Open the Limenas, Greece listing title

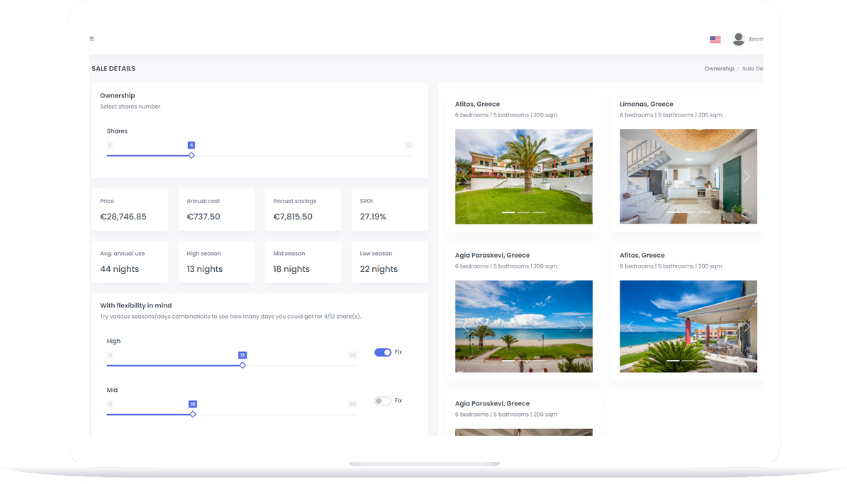pyautogui.click(x=646, y=104)
